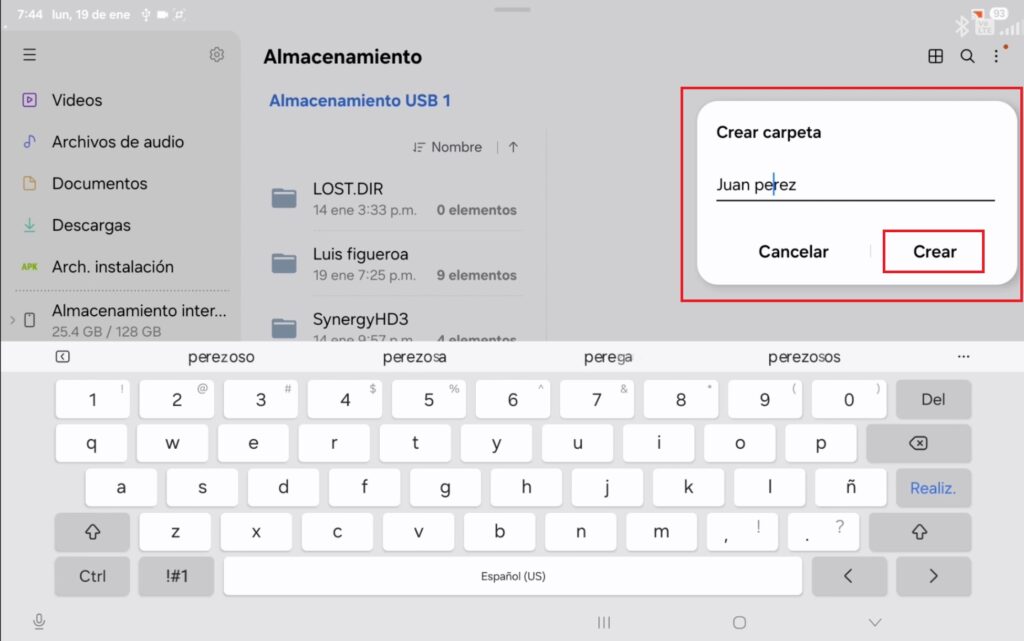Image resolution: width=1024 pixels, height=641 pixels.
Task: Tap the search magnifier icon
Action: pos(967,57)
